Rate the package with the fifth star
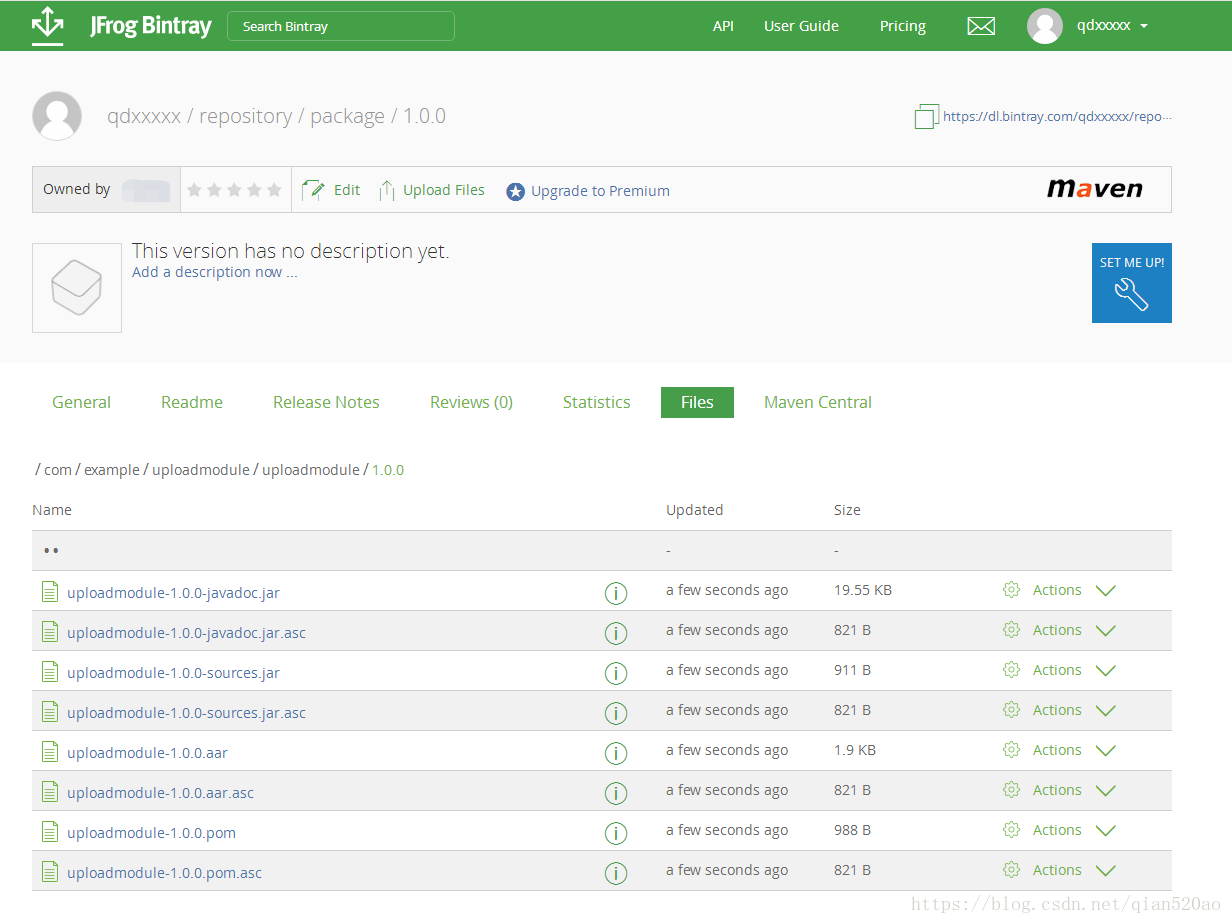1232x924 pixels. pos(274,189)
